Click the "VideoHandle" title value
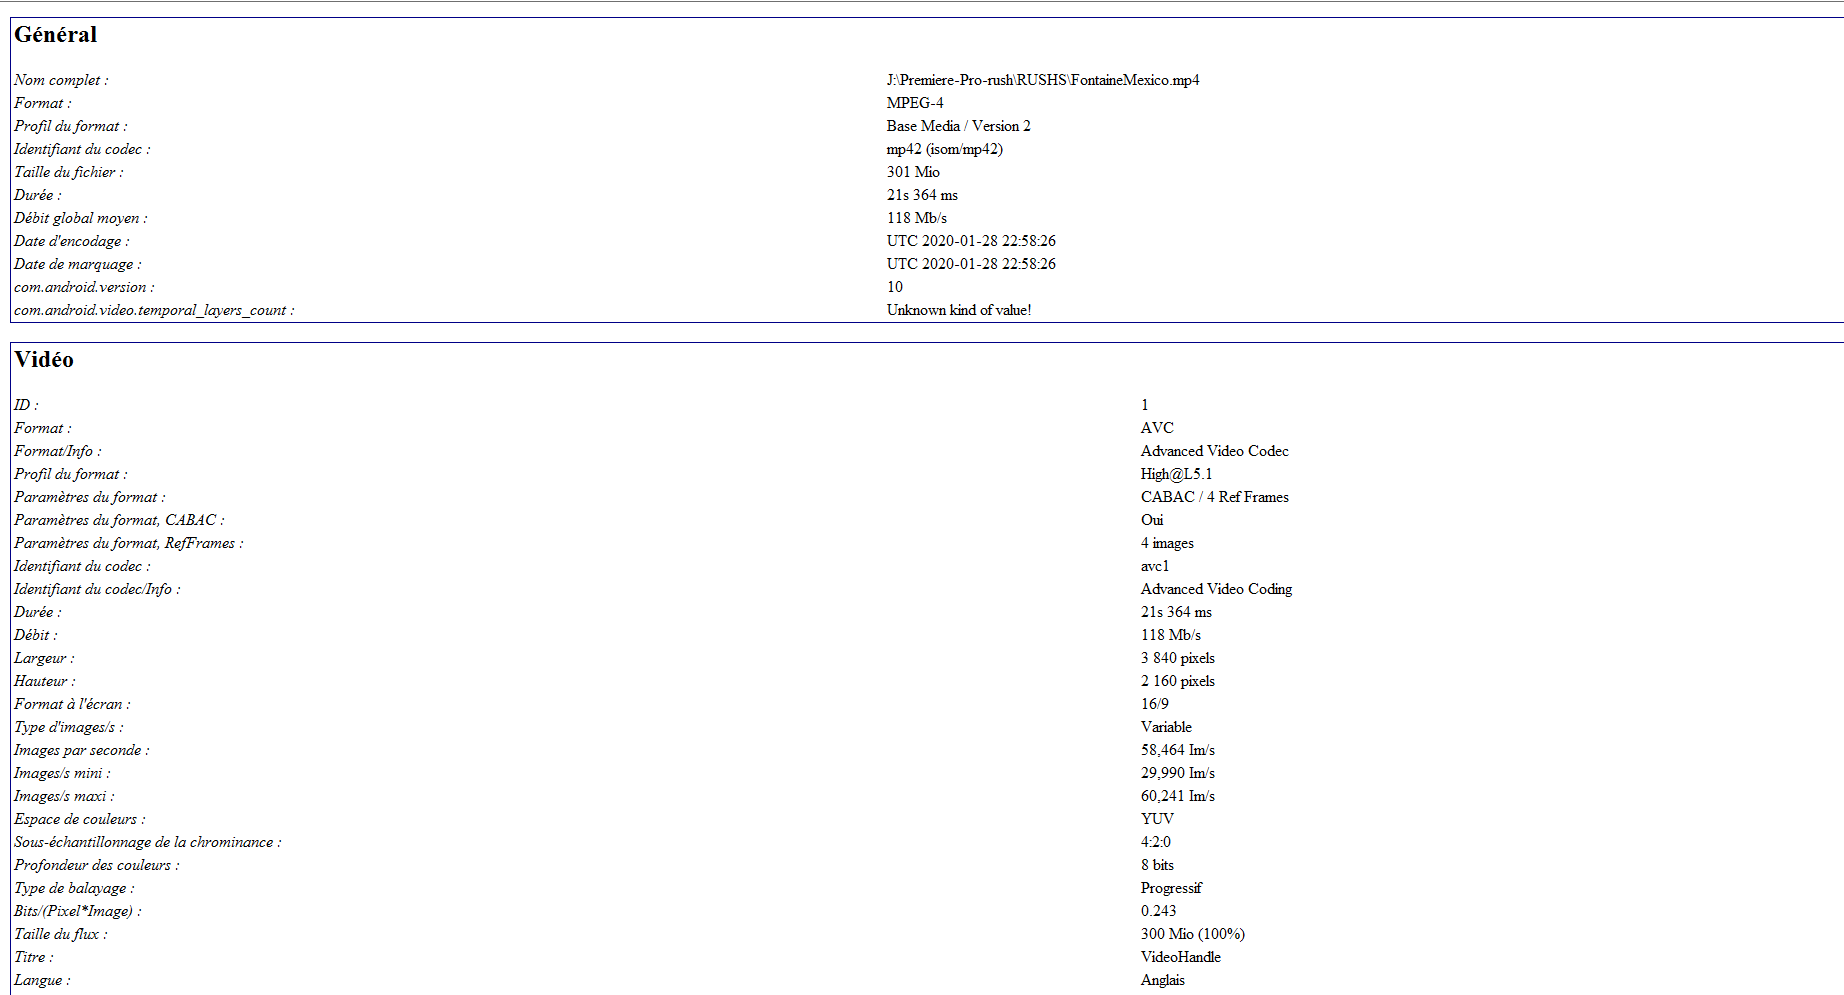1844x995 pixels. [1180, 957]
